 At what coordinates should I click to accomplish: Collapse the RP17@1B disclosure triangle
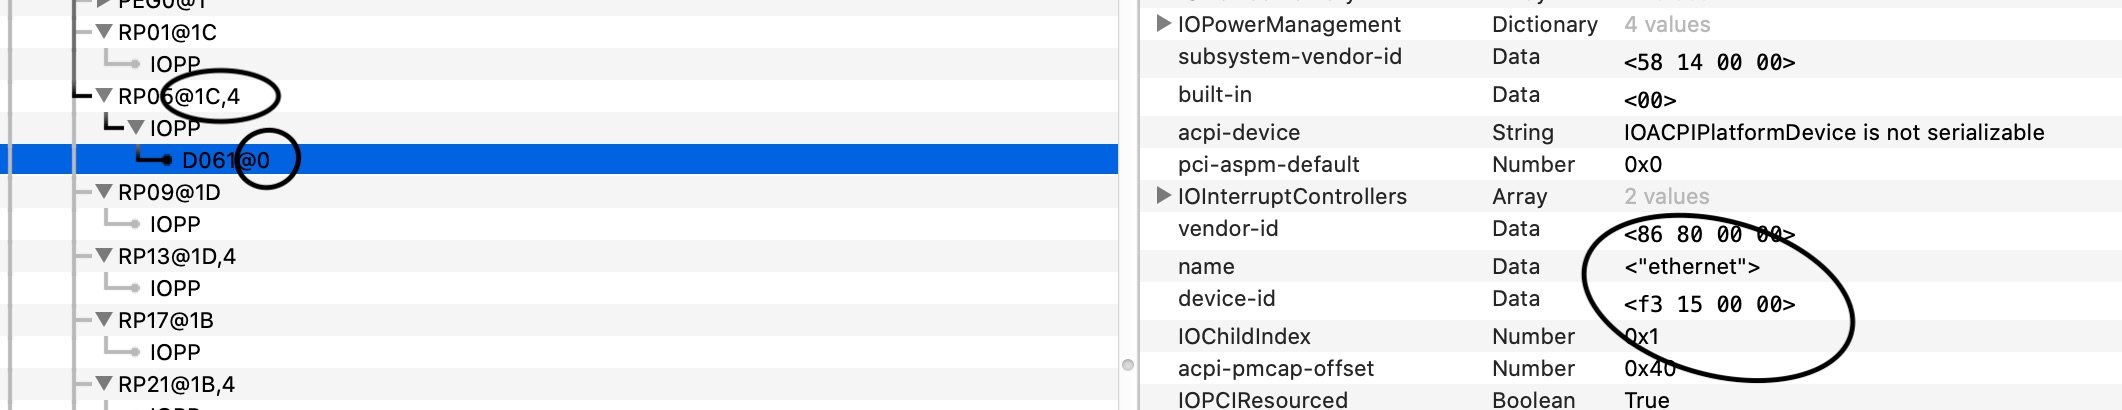pyautogui.click(x=104, y=320)
